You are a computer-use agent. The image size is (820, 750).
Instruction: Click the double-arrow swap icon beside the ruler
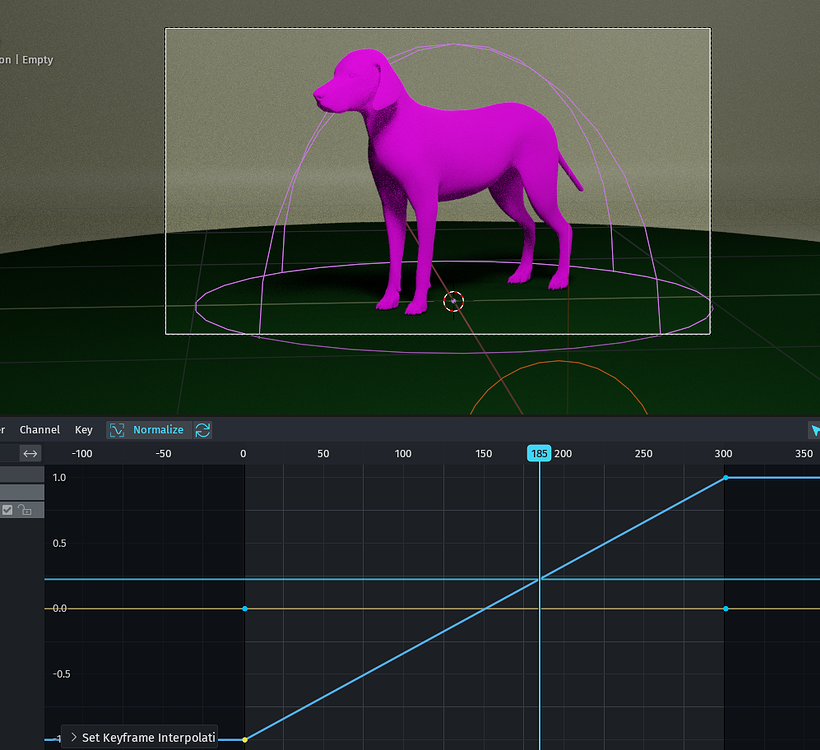30,453
